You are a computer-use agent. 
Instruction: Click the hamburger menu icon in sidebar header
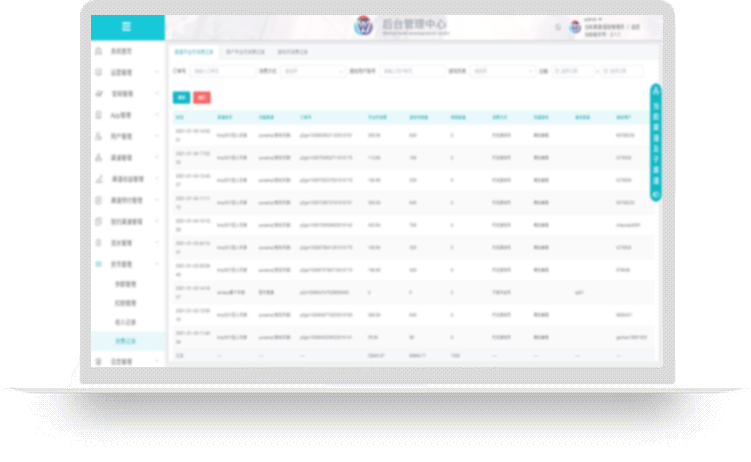126,26
